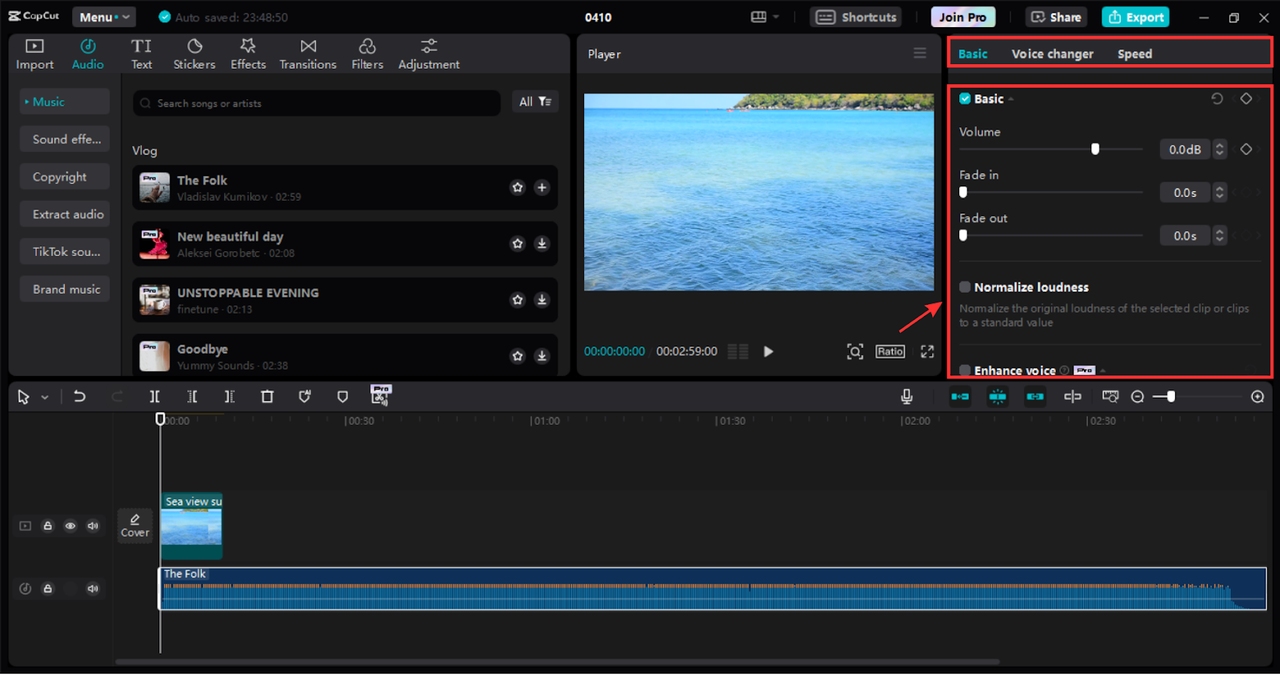1280x676 pixels.
Task: Enable Normalize loudness checkbox
Action: pos(965,287)
